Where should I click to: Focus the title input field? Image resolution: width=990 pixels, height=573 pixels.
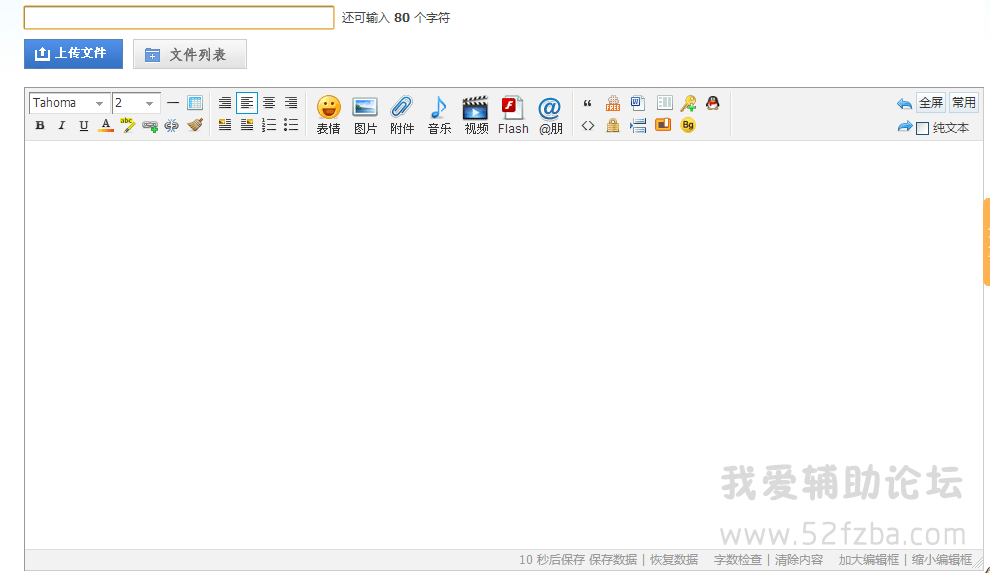[179, 18]
